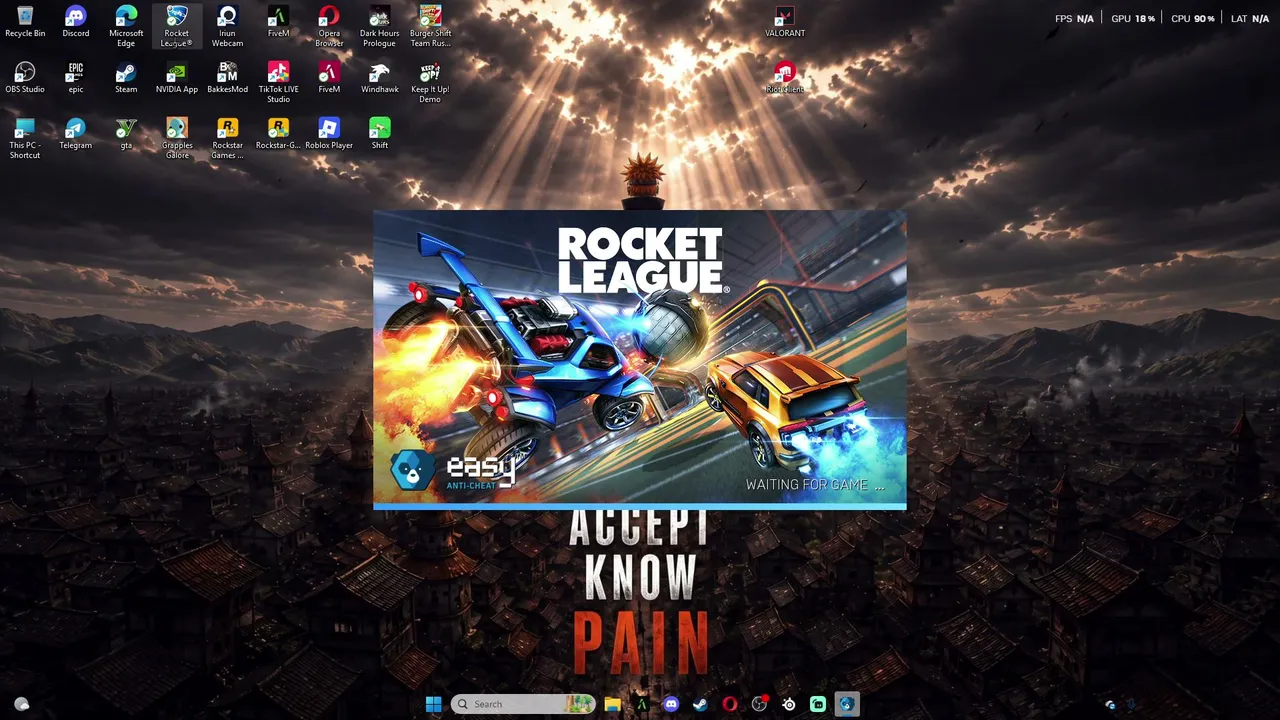Click the FiveM icon on the taskbar
1280x720 pixels.
tap(641, 704)
